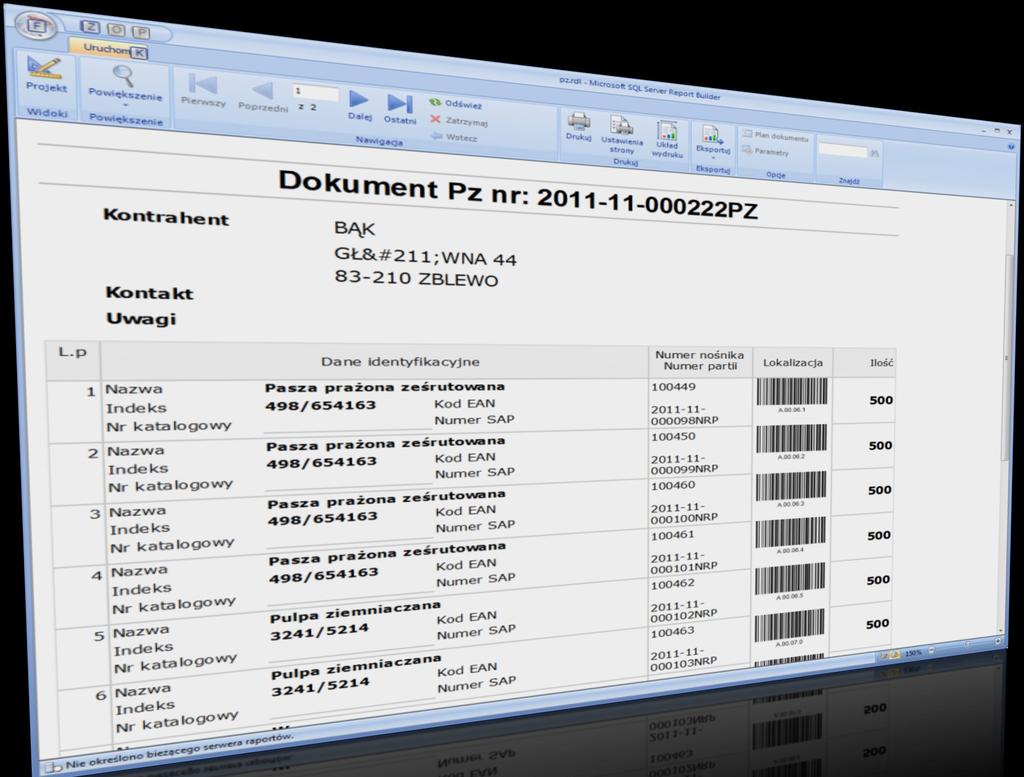The height and width of the screenshot is (777, 1024).
Task: Click the run view icon in status bar
Action: (893, 654)
